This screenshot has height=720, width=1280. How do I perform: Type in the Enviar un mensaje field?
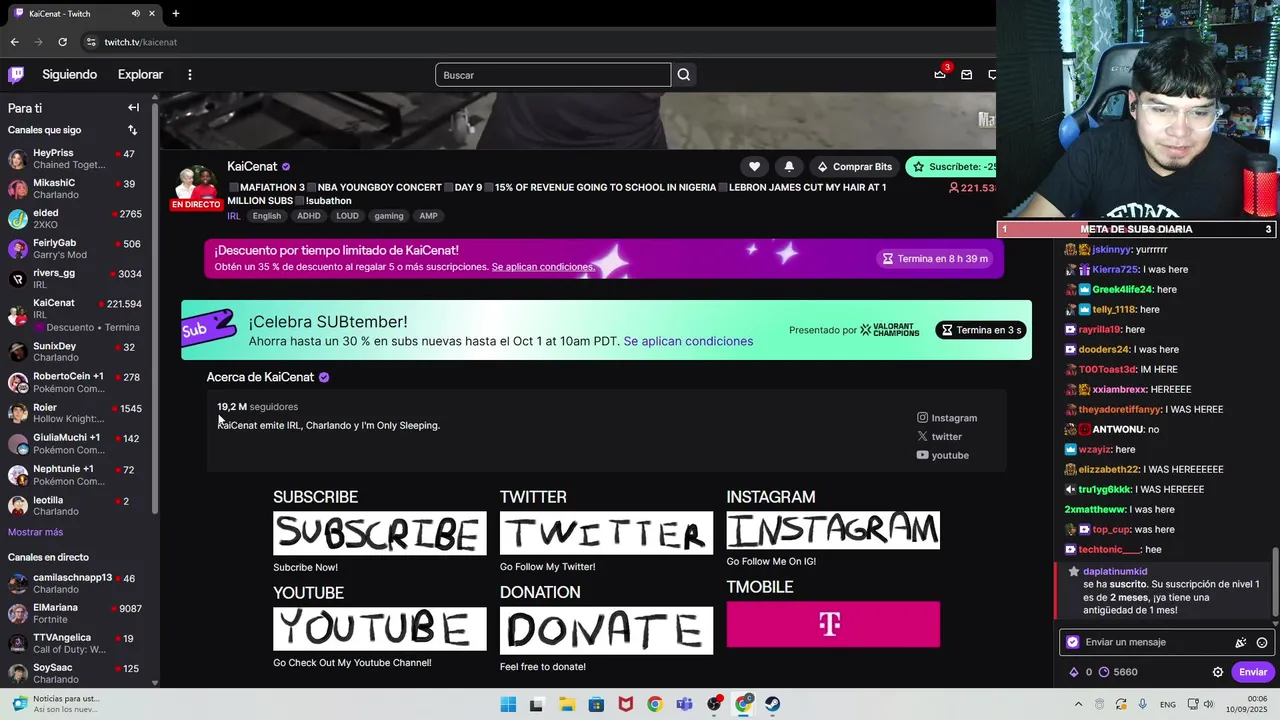pyautogui.click(x=1166, y=642)
